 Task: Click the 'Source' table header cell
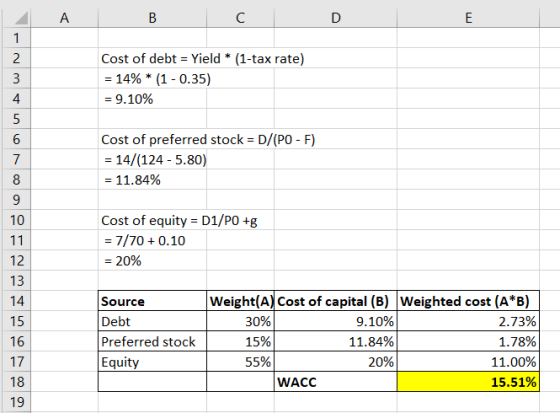(152, 301)
